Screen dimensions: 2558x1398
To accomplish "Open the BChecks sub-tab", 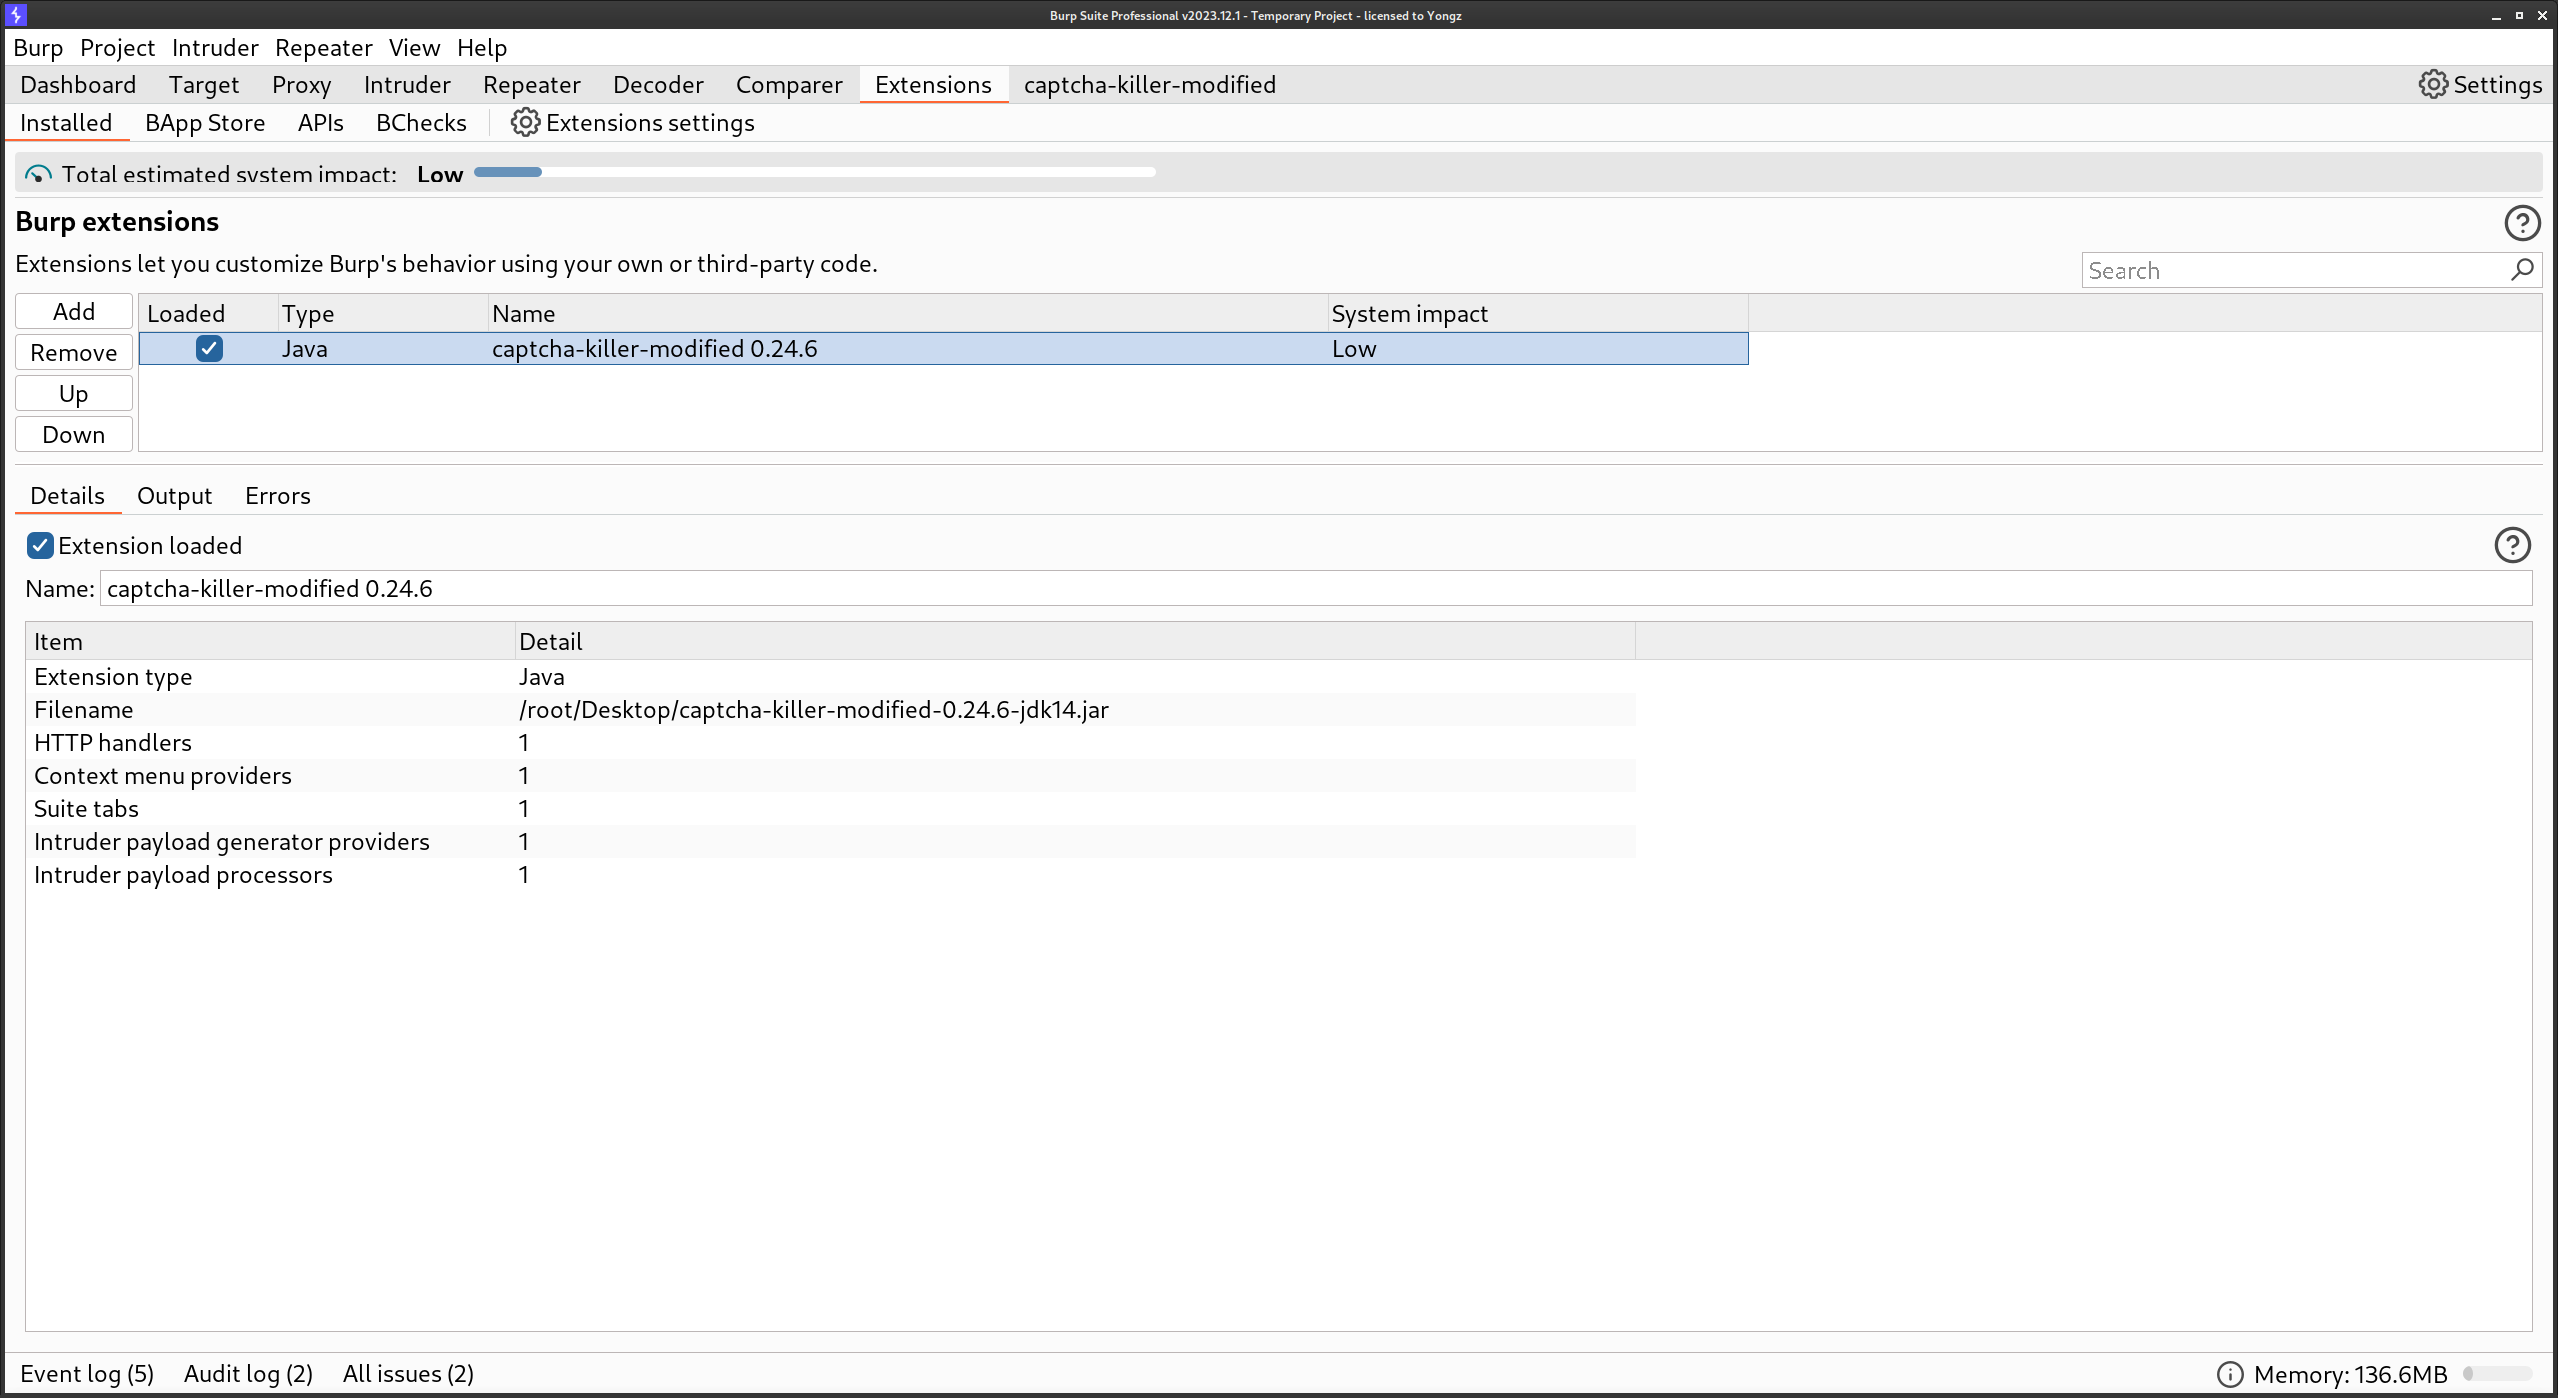I will [x=421, y=123].
